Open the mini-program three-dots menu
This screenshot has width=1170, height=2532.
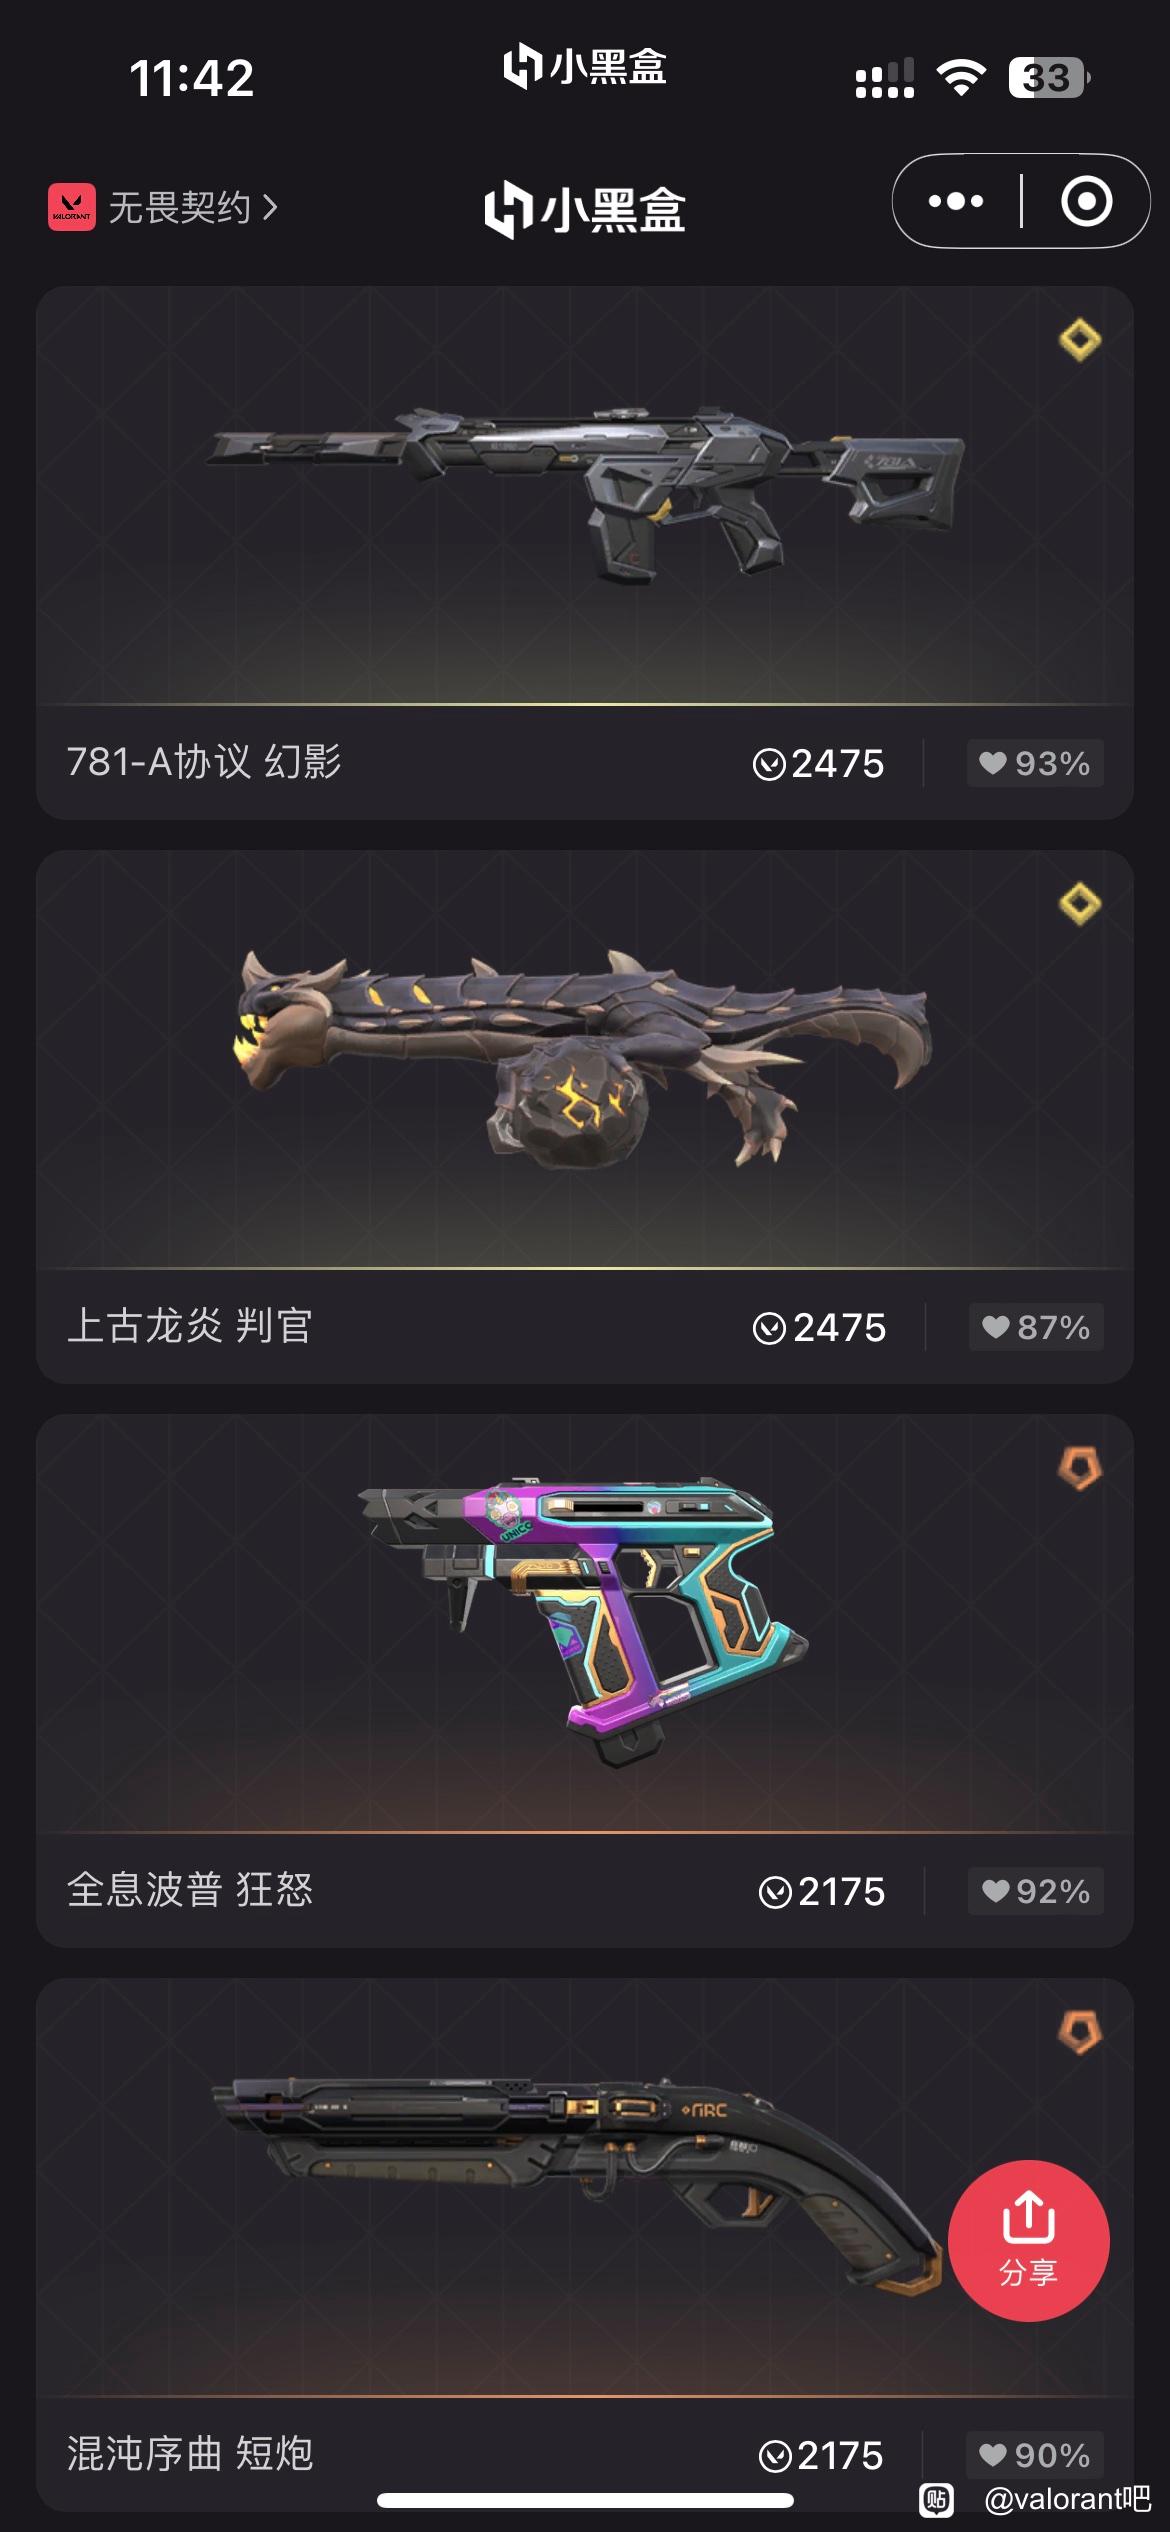point(956,201)
